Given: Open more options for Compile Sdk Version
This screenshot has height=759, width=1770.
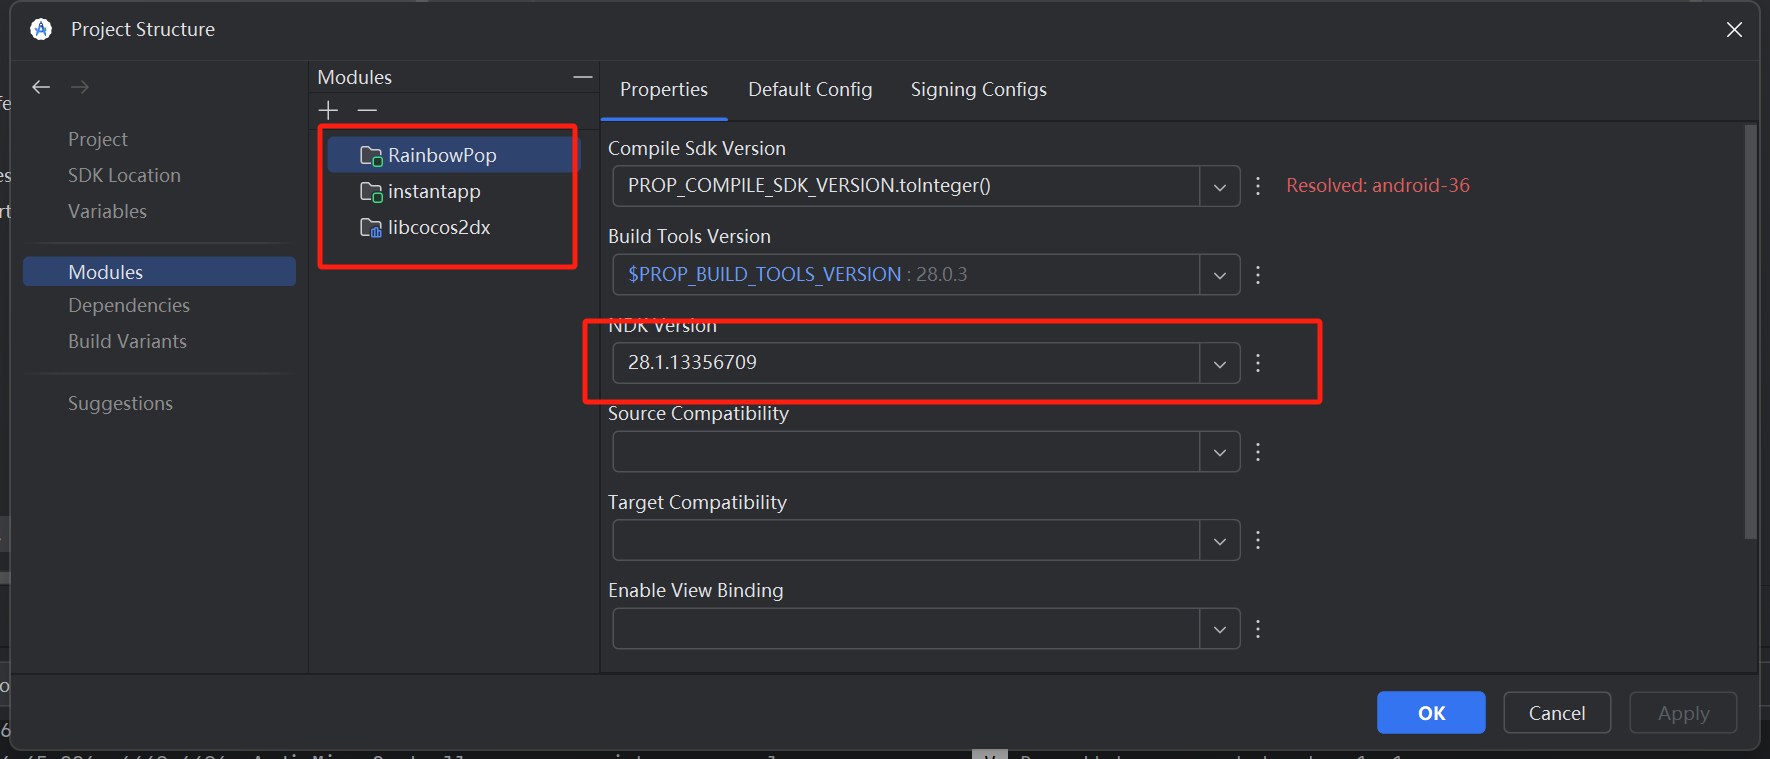Looking at the screenshot, I should coord(1258,186).
